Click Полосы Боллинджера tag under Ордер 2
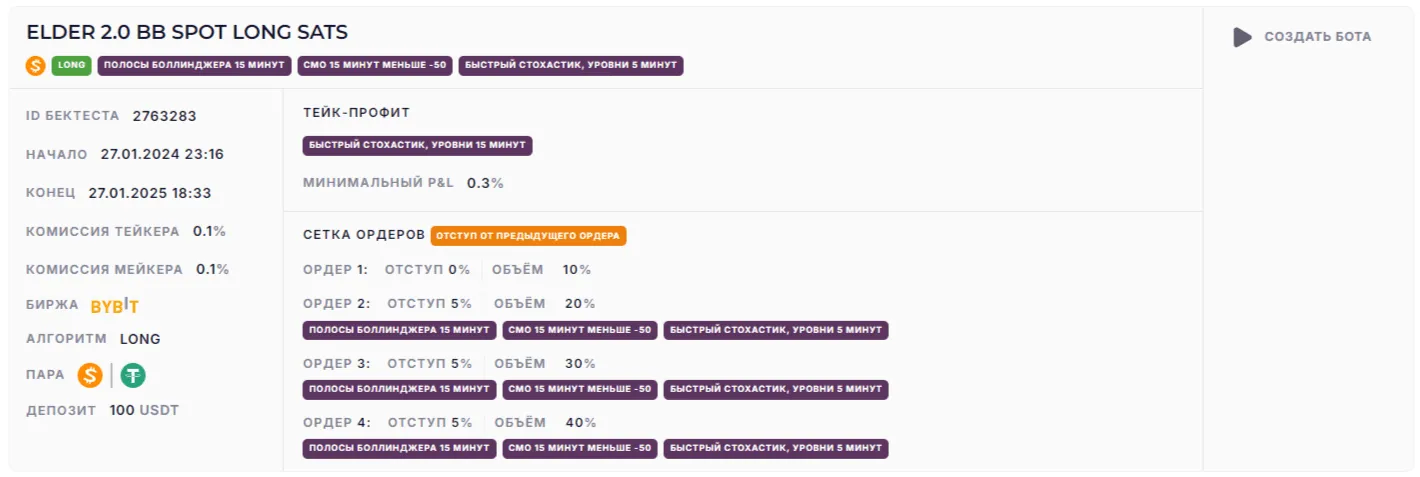 click(x=399, y=330)
